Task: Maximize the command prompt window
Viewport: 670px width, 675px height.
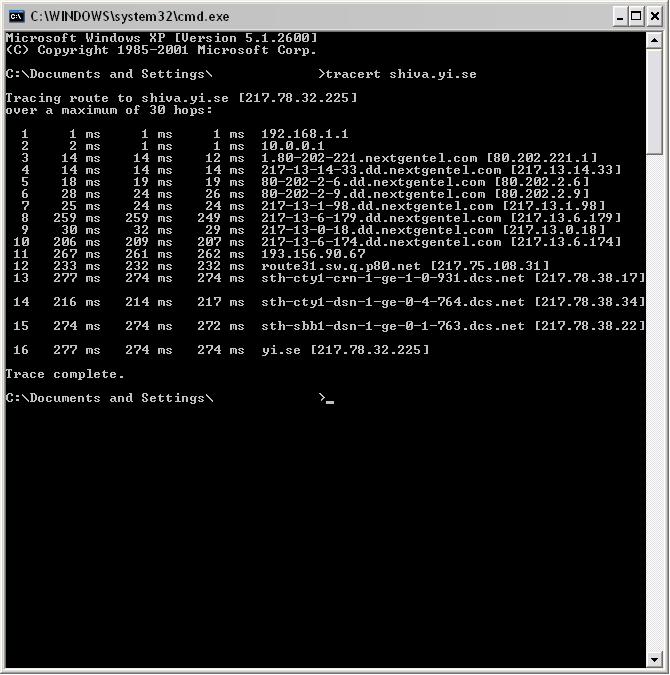Action: (x=636, y=17)
